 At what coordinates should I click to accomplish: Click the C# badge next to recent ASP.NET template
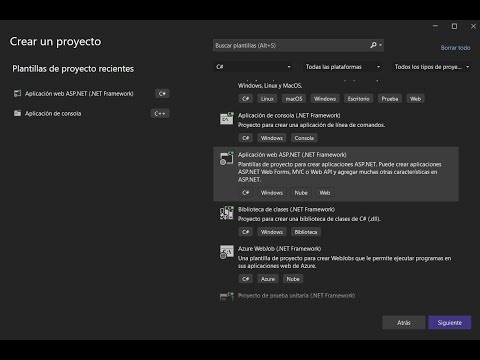tap(162, 94)
